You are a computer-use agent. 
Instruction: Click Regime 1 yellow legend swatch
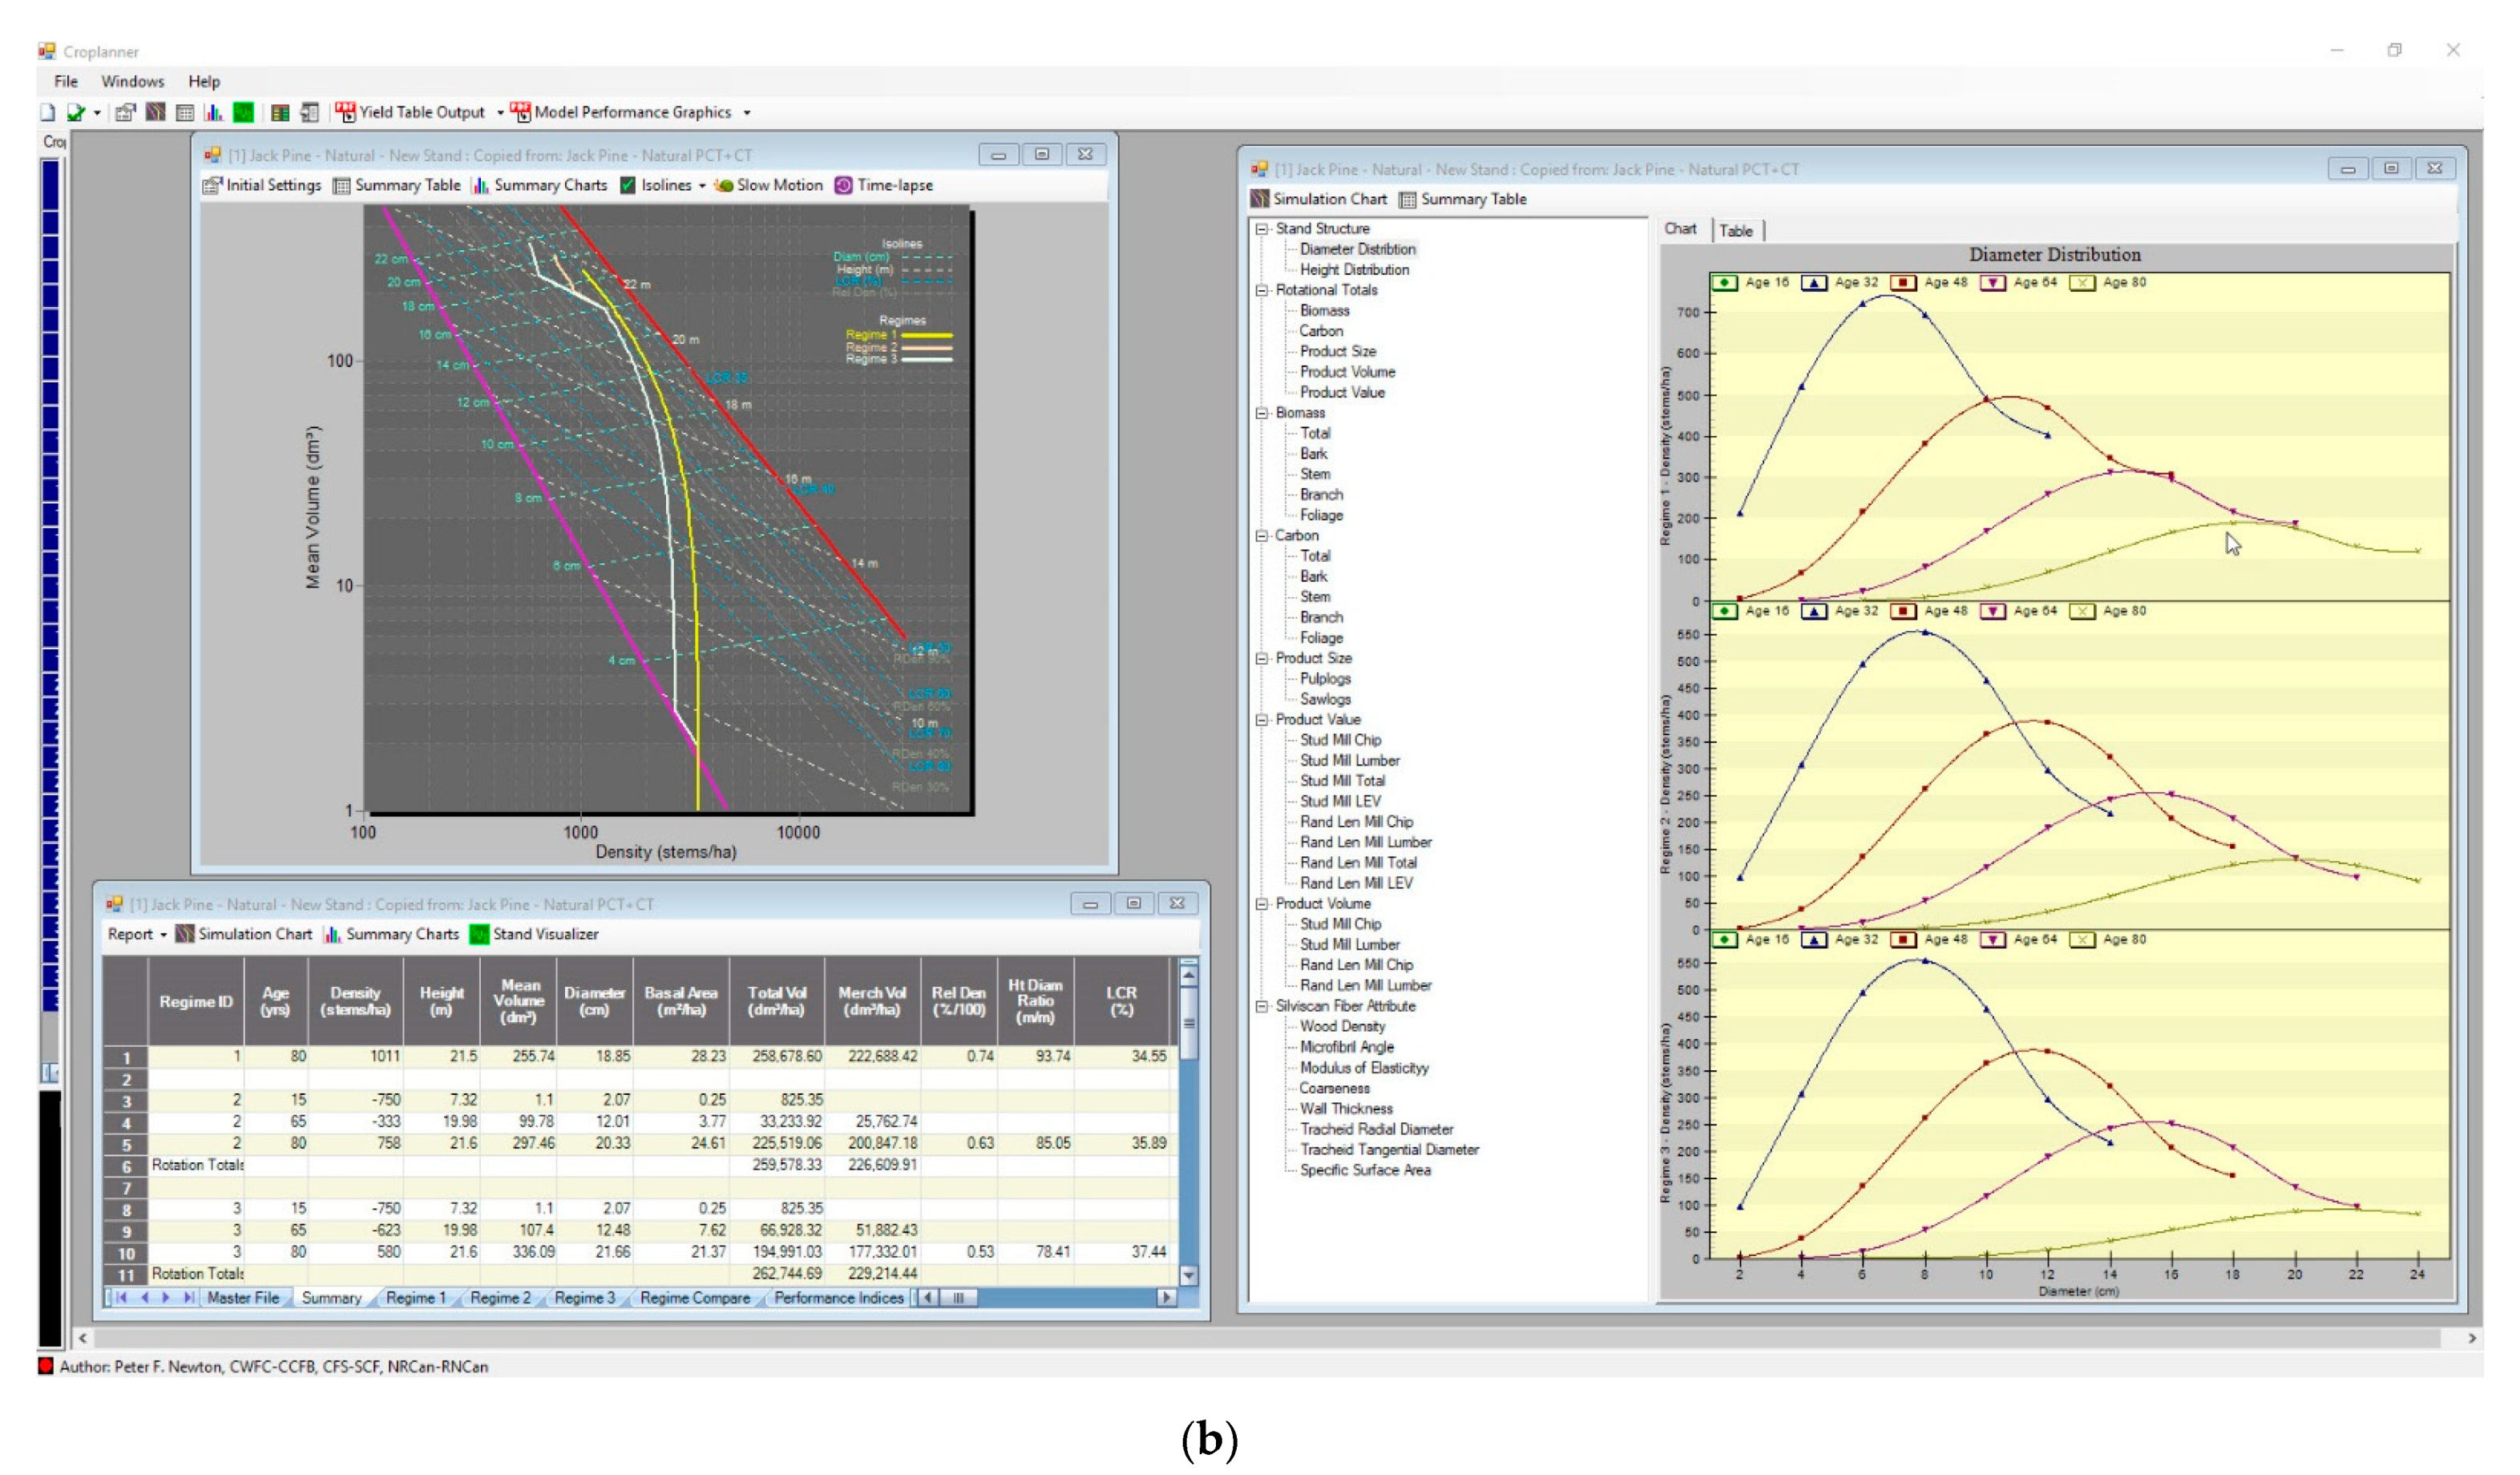926,336
